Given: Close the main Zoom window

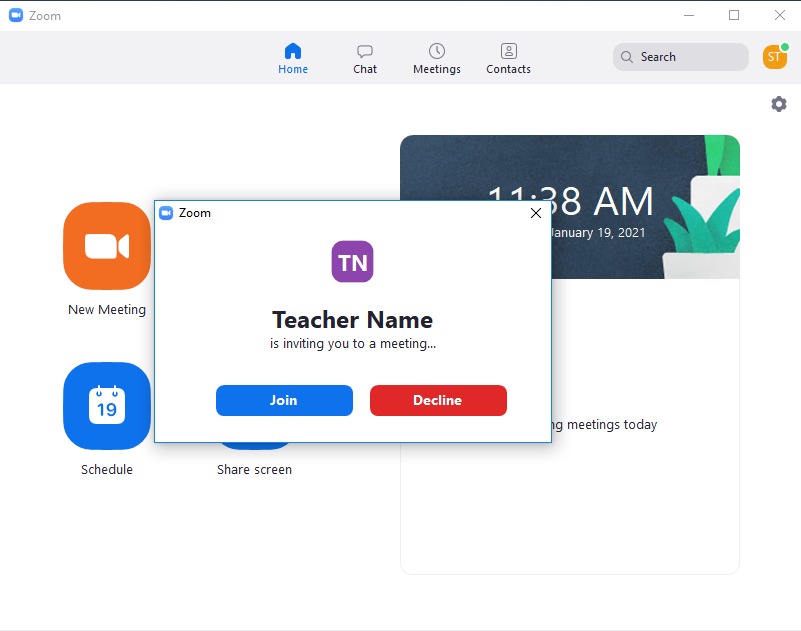Looking at the screenshot, I should tap(780, 15).
